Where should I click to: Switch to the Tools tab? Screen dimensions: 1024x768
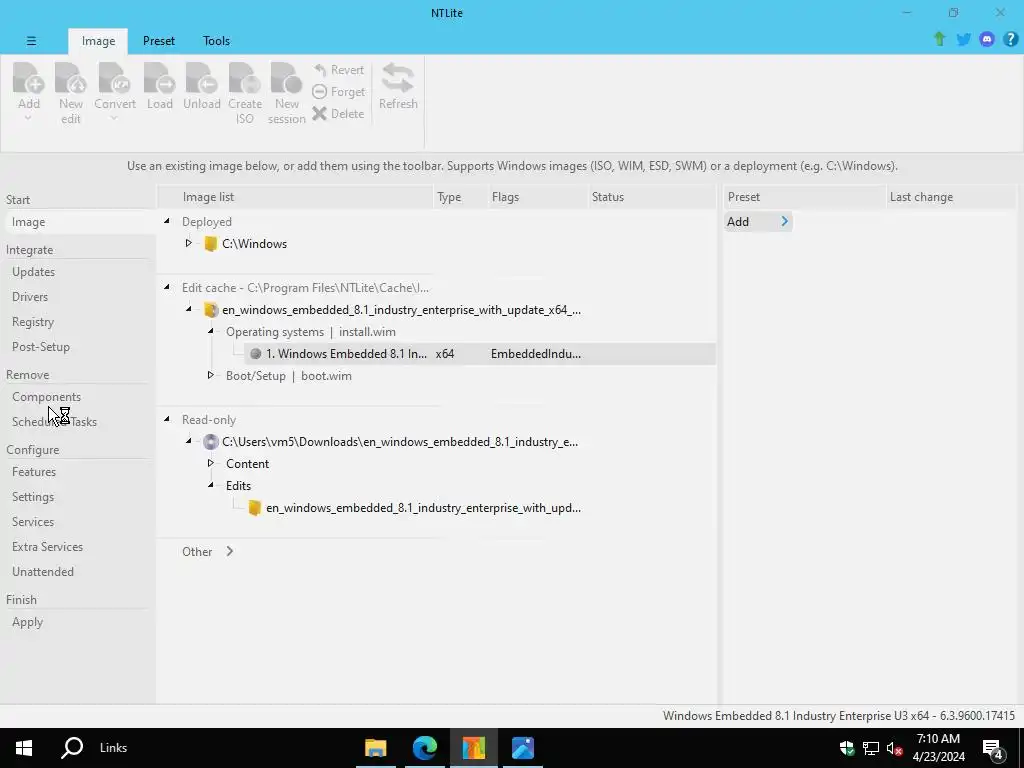[216, 41]
